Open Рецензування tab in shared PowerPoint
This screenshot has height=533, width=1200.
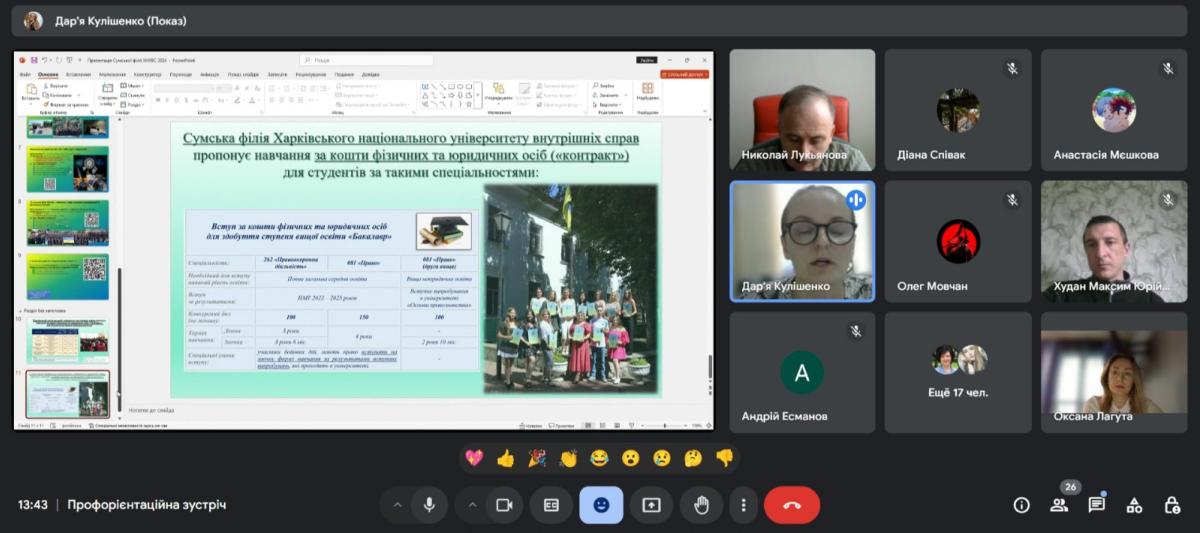311,74
